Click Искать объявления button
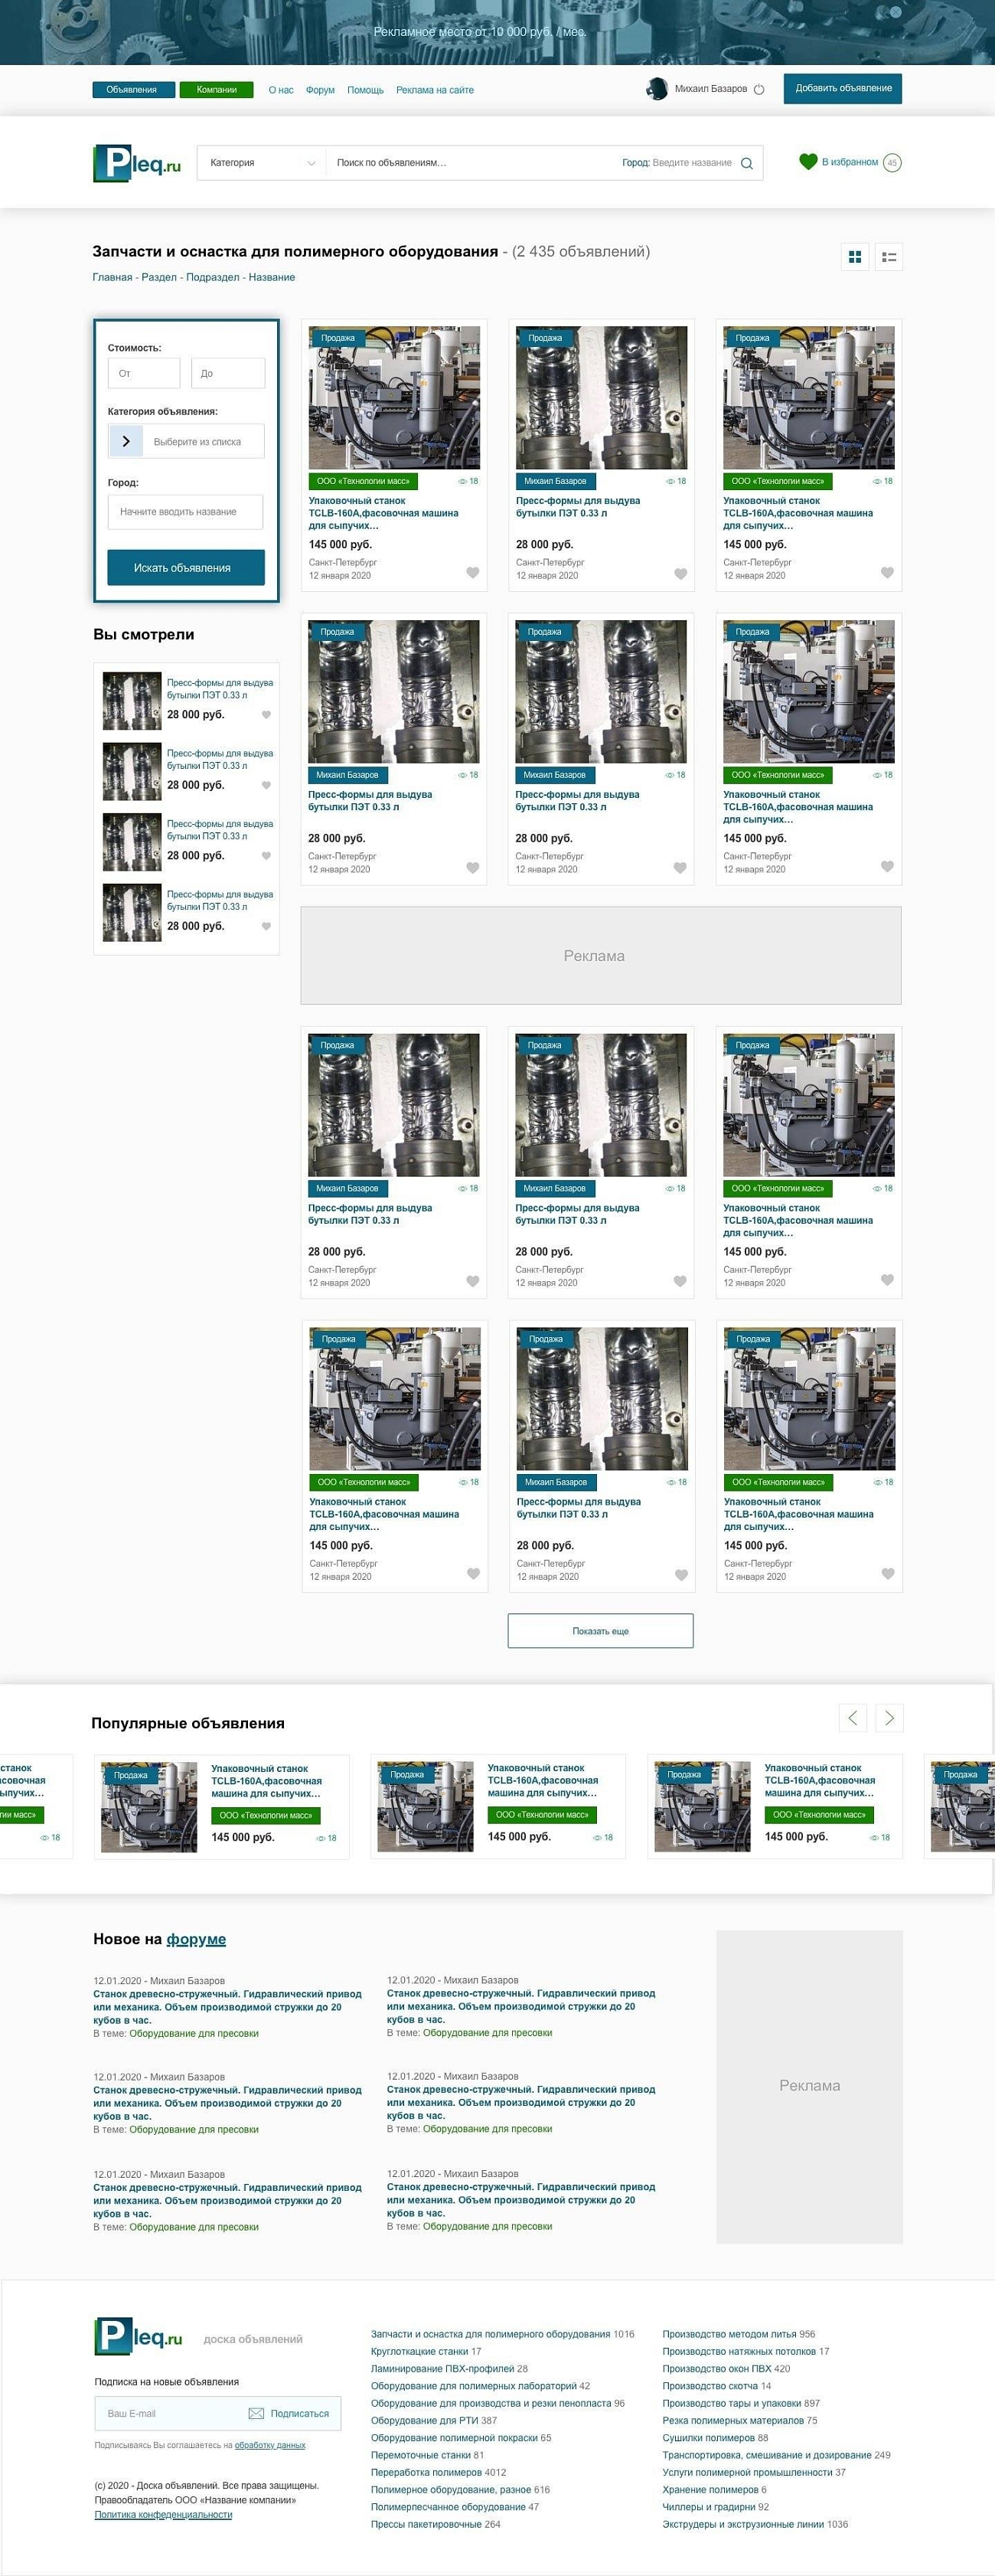The height and width of the screenshot is (2576, 995). pos(186,568)
